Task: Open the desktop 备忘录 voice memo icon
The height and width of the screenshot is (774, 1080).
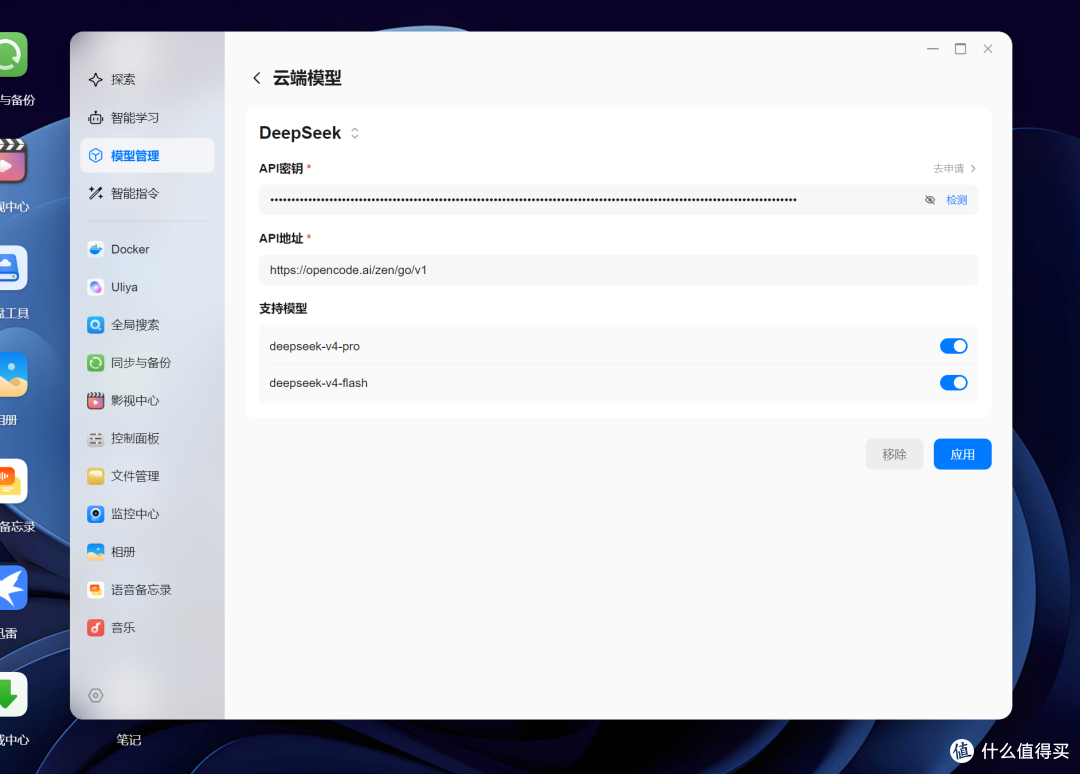Action: pos(12,481)
